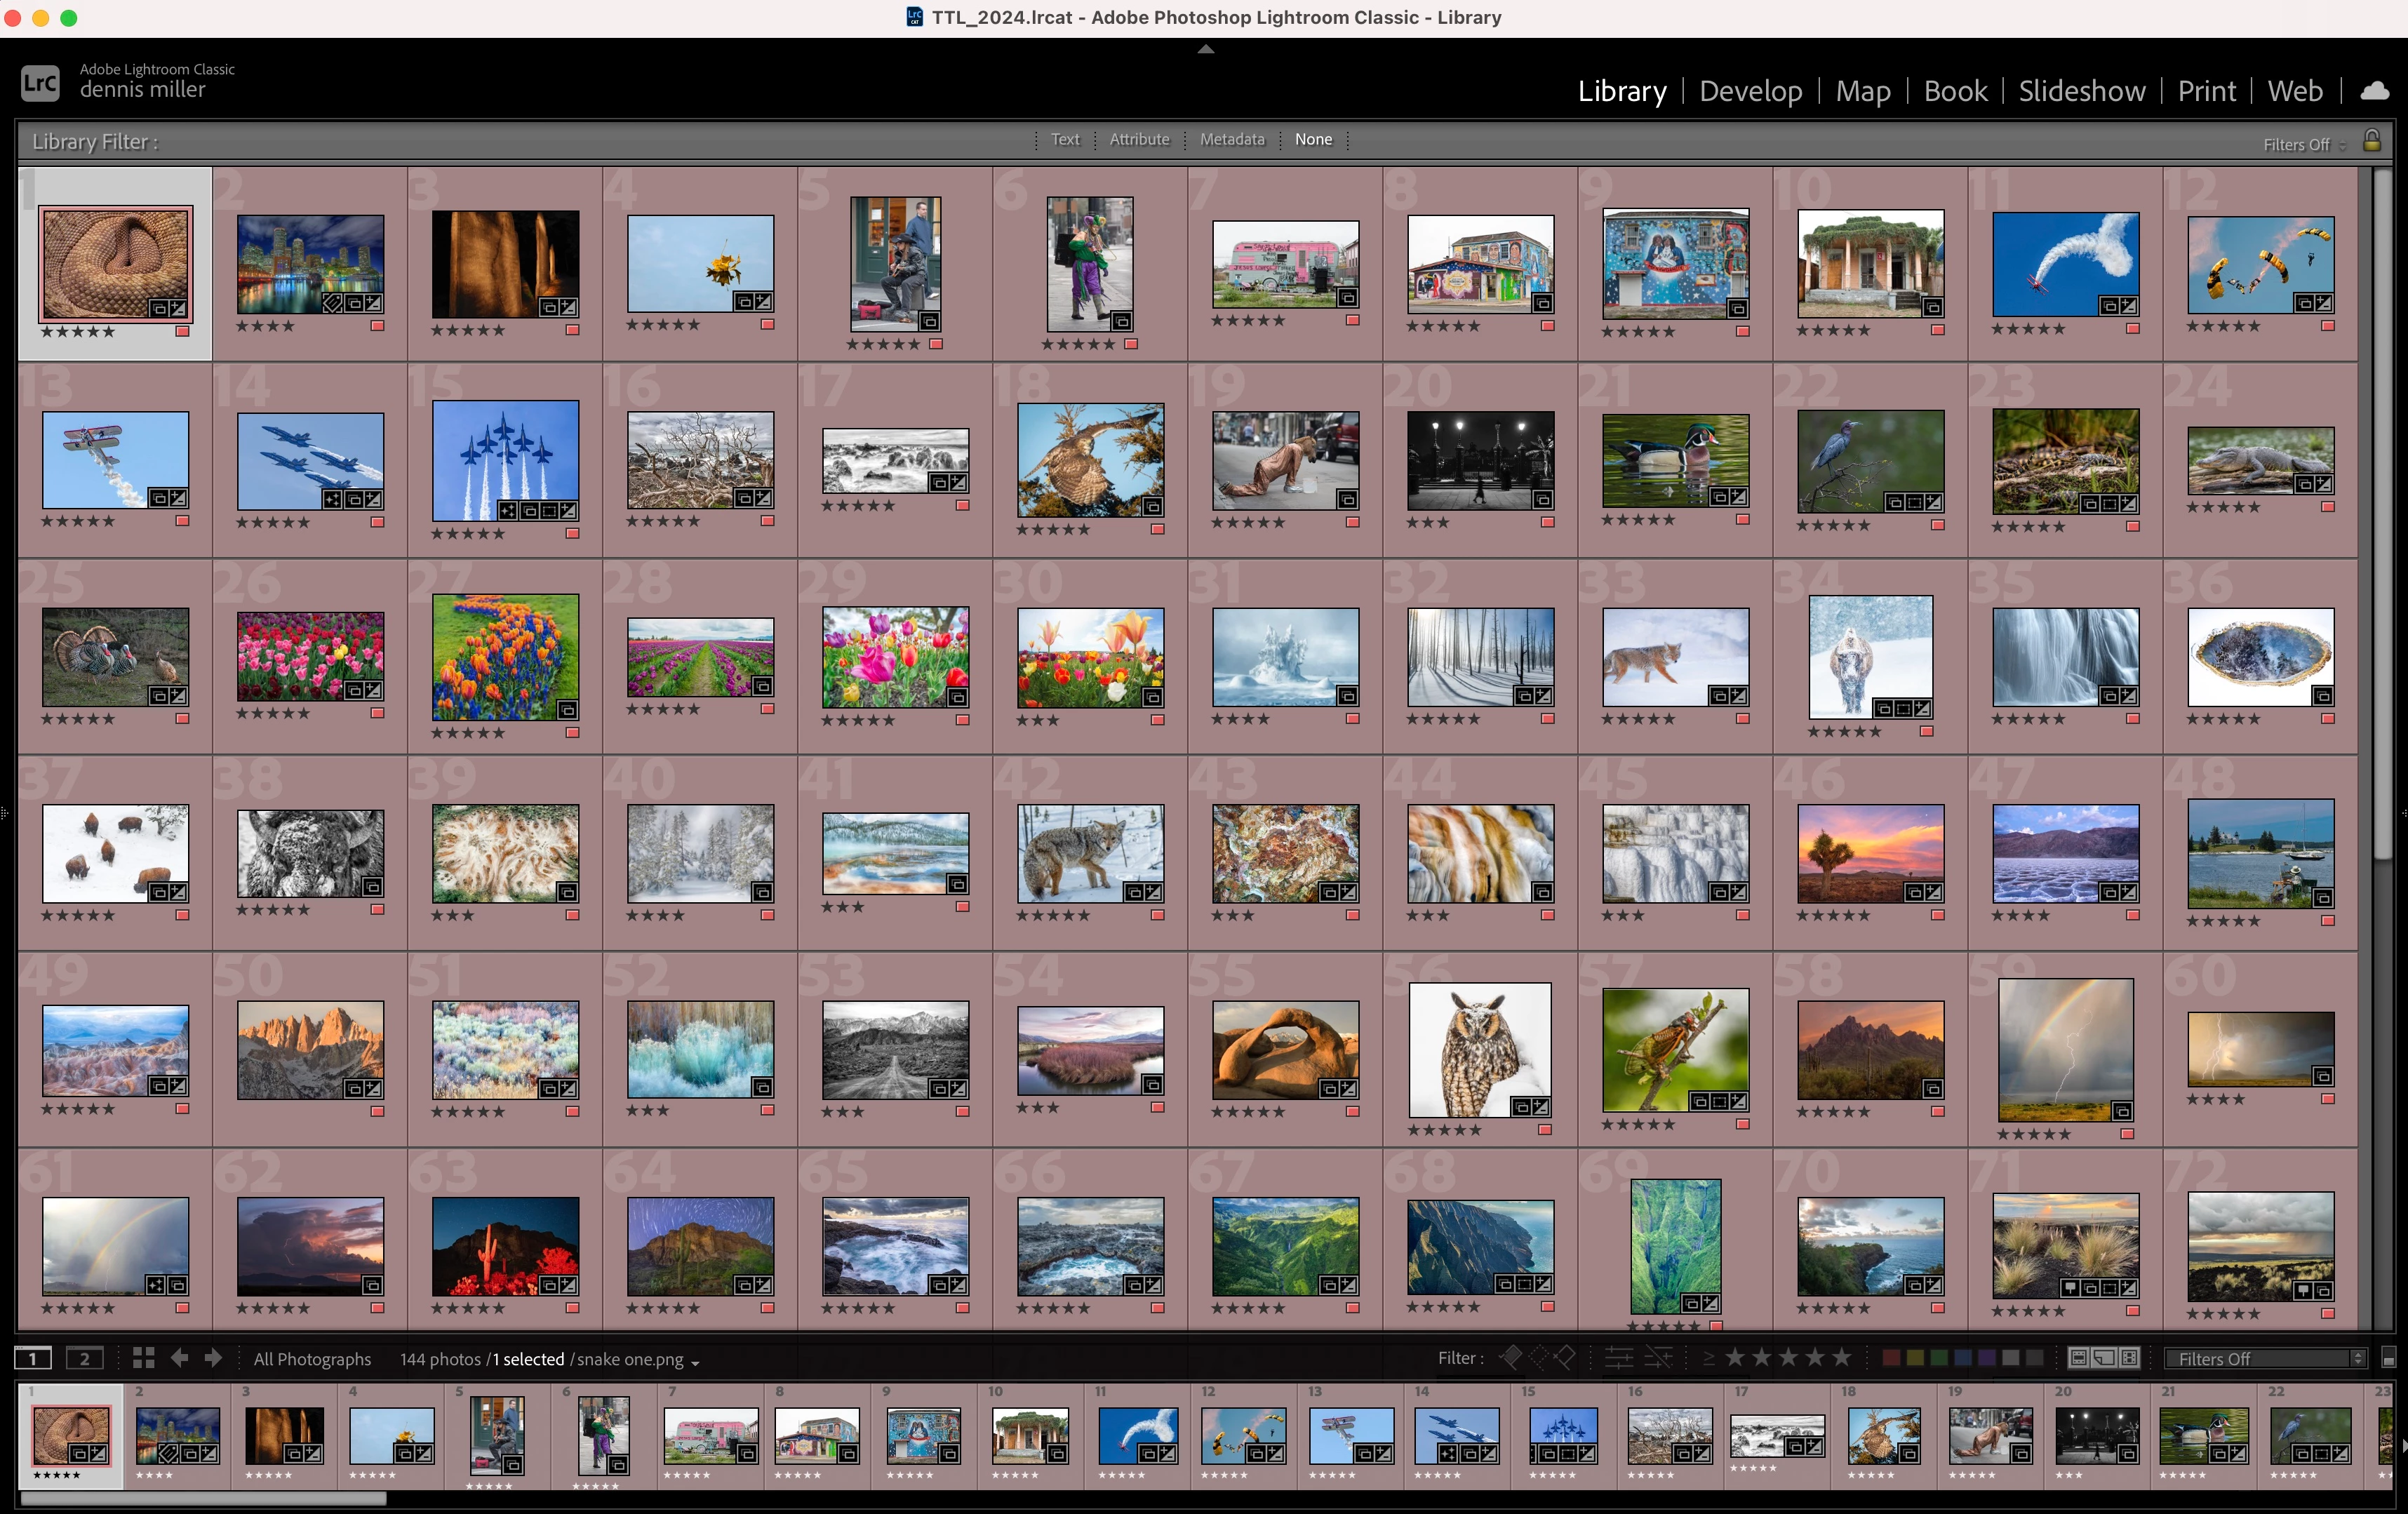Viewport: 2408px width, 1514px height.
Task: Toggle the filmstrip filter switch at far right
Action: 2389,1358
